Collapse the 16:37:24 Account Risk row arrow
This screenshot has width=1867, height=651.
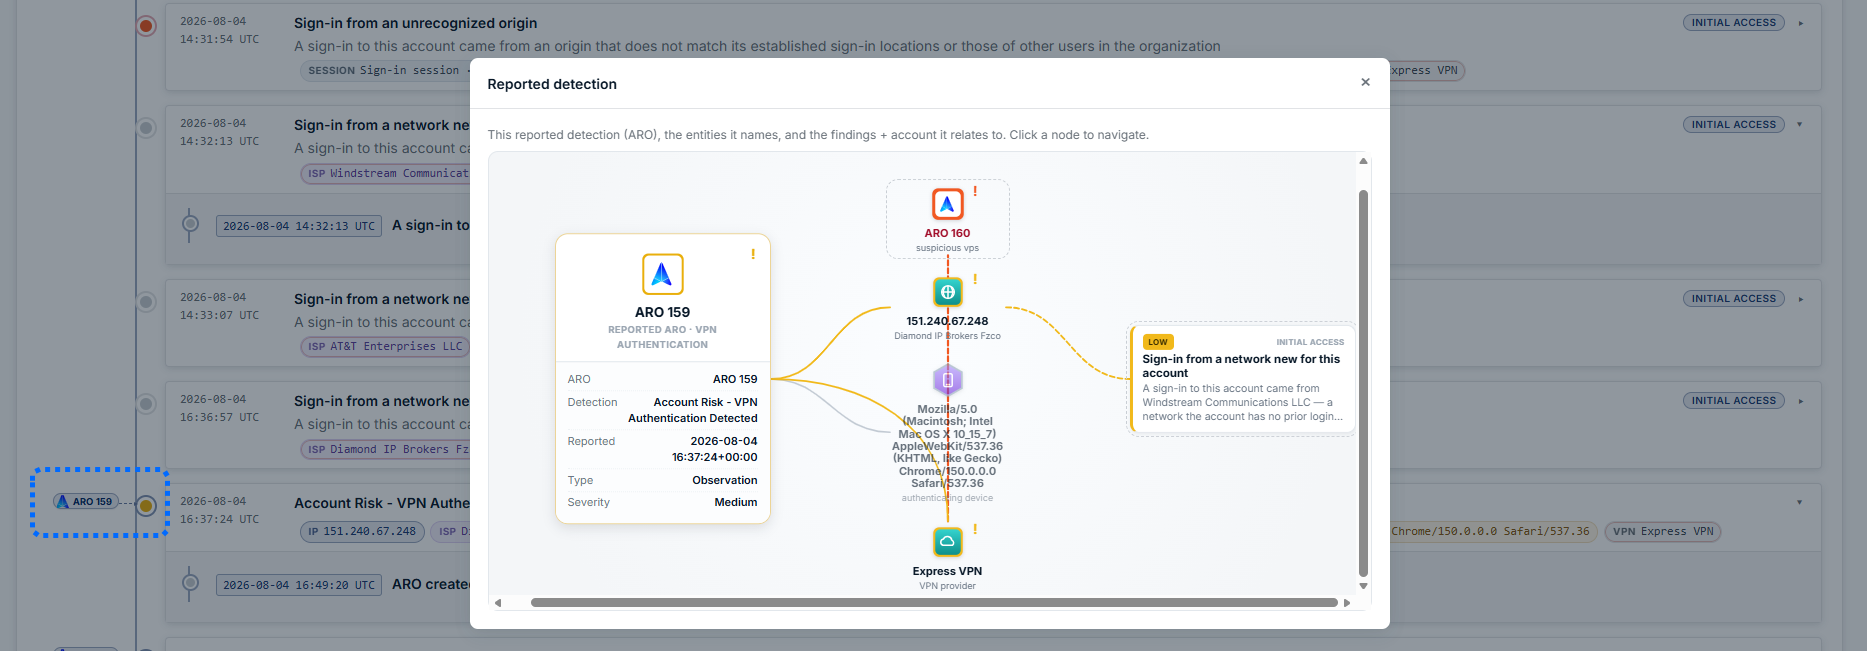coord(1800,503)
